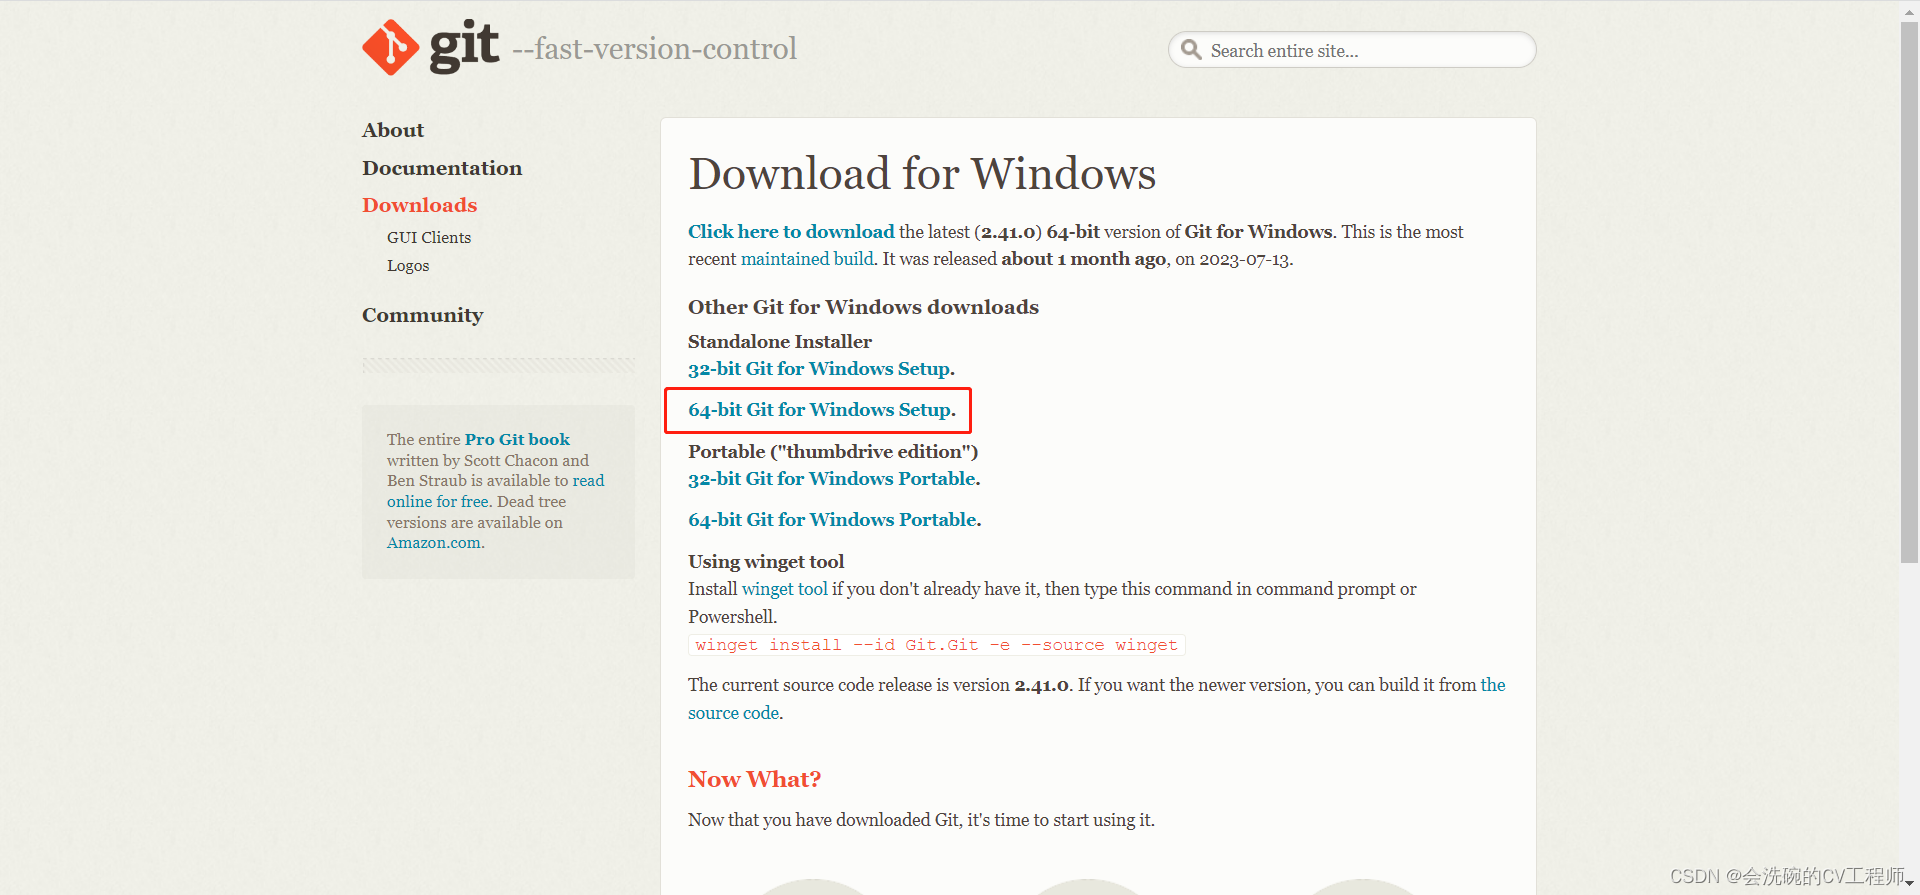Click the 'Download for Windows' heading

point(922,174)
